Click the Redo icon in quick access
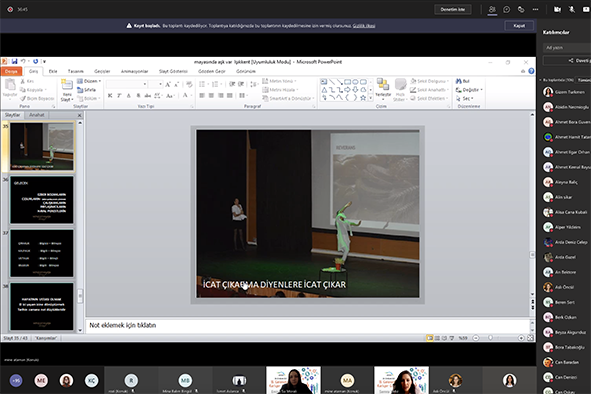Image resolution: width=591 pixels, height=394 pixels. tap(35, 61)
